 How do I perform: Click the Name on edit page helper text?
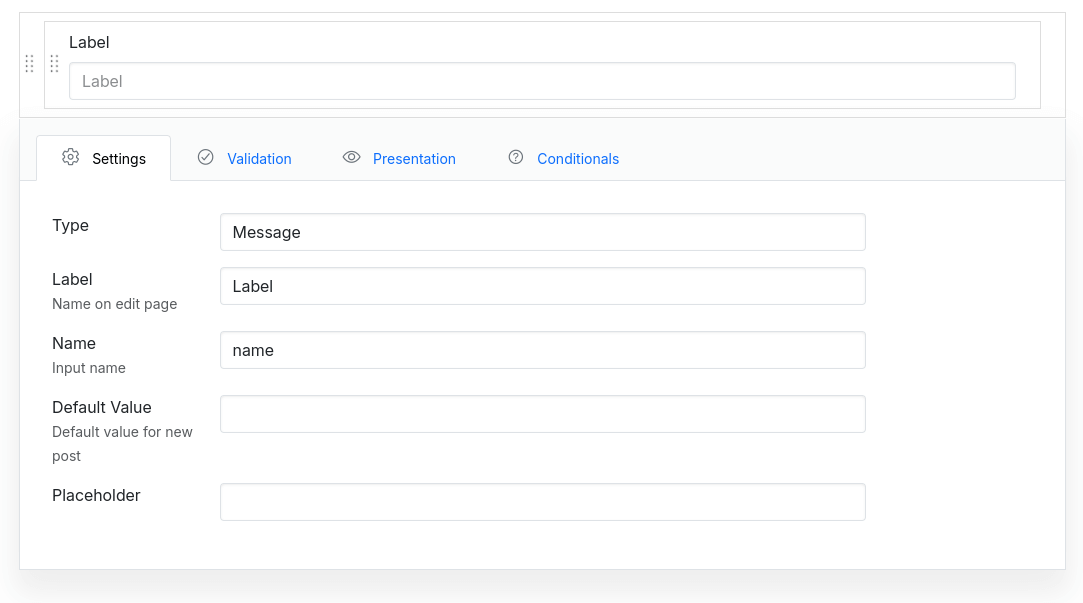coord(114,303)
